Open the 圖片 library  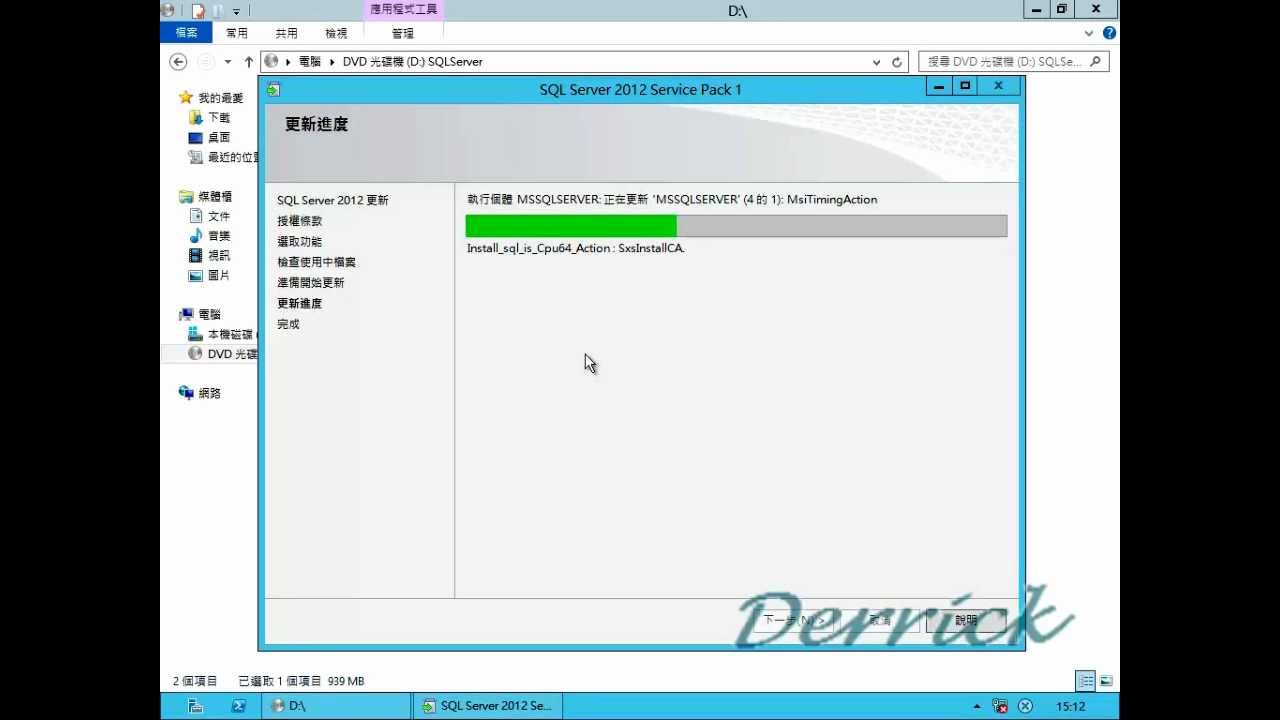pos(209,276)
